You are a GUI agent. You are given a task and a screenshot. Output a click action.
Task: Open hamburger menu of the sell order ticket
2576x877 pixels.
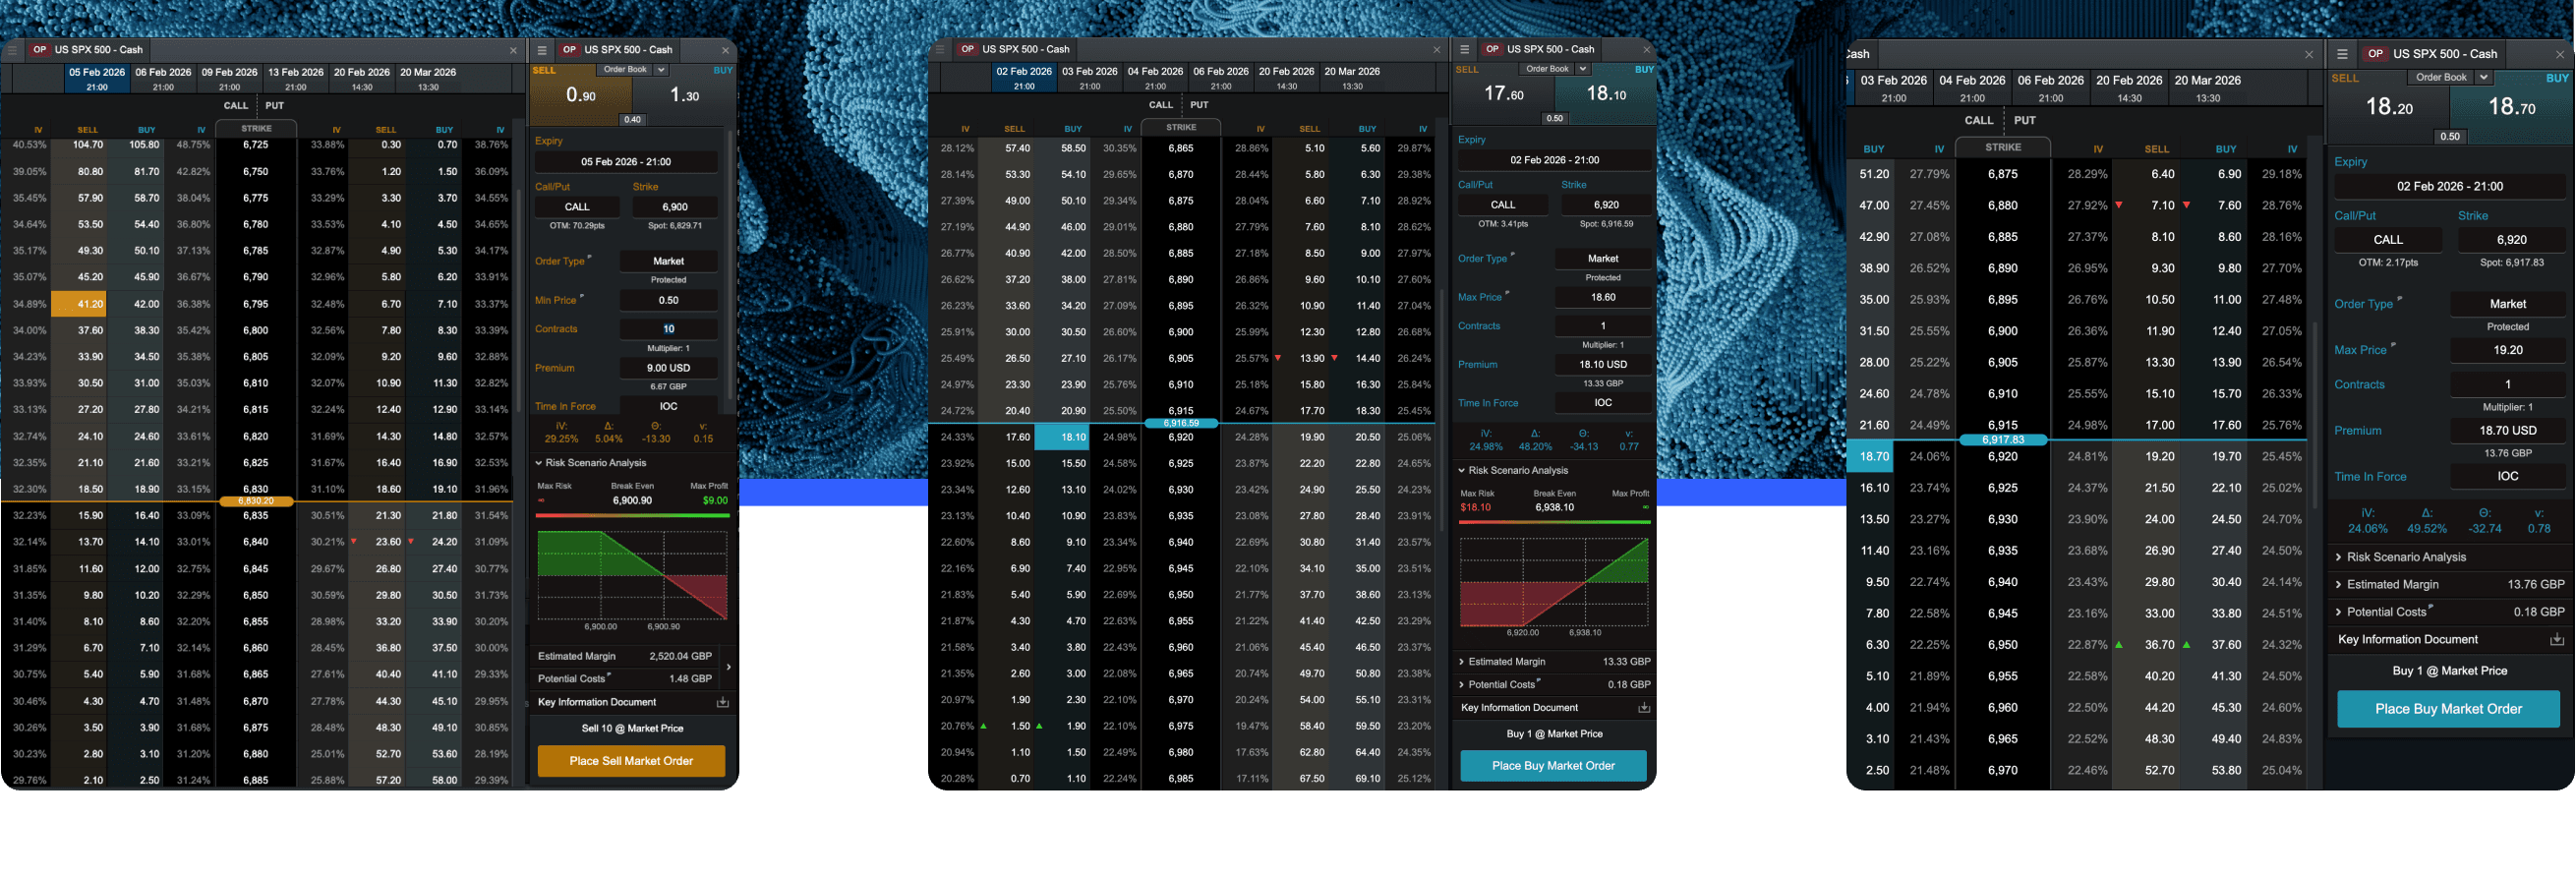[542, 50]
